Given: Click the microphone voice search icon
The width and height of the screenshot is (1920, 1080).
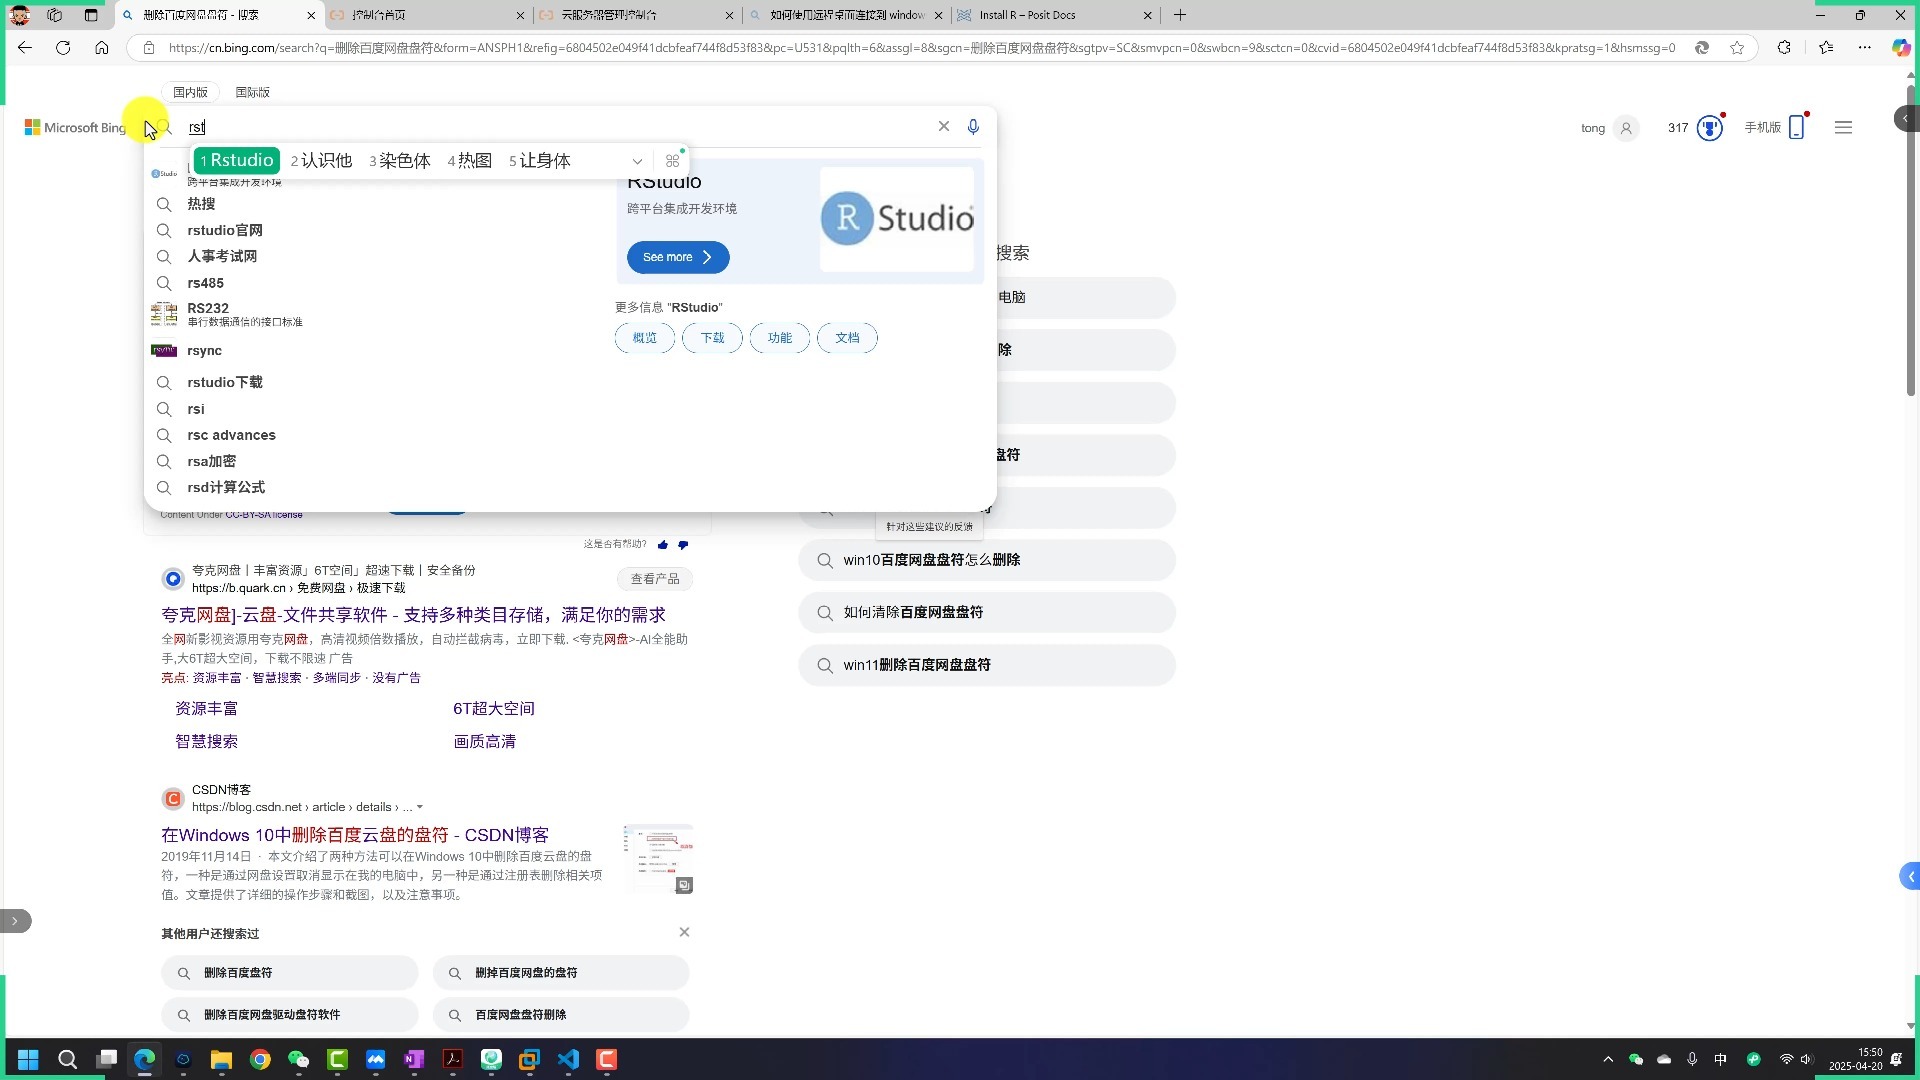Looking at the screenshot, I should tap(973, 127).
